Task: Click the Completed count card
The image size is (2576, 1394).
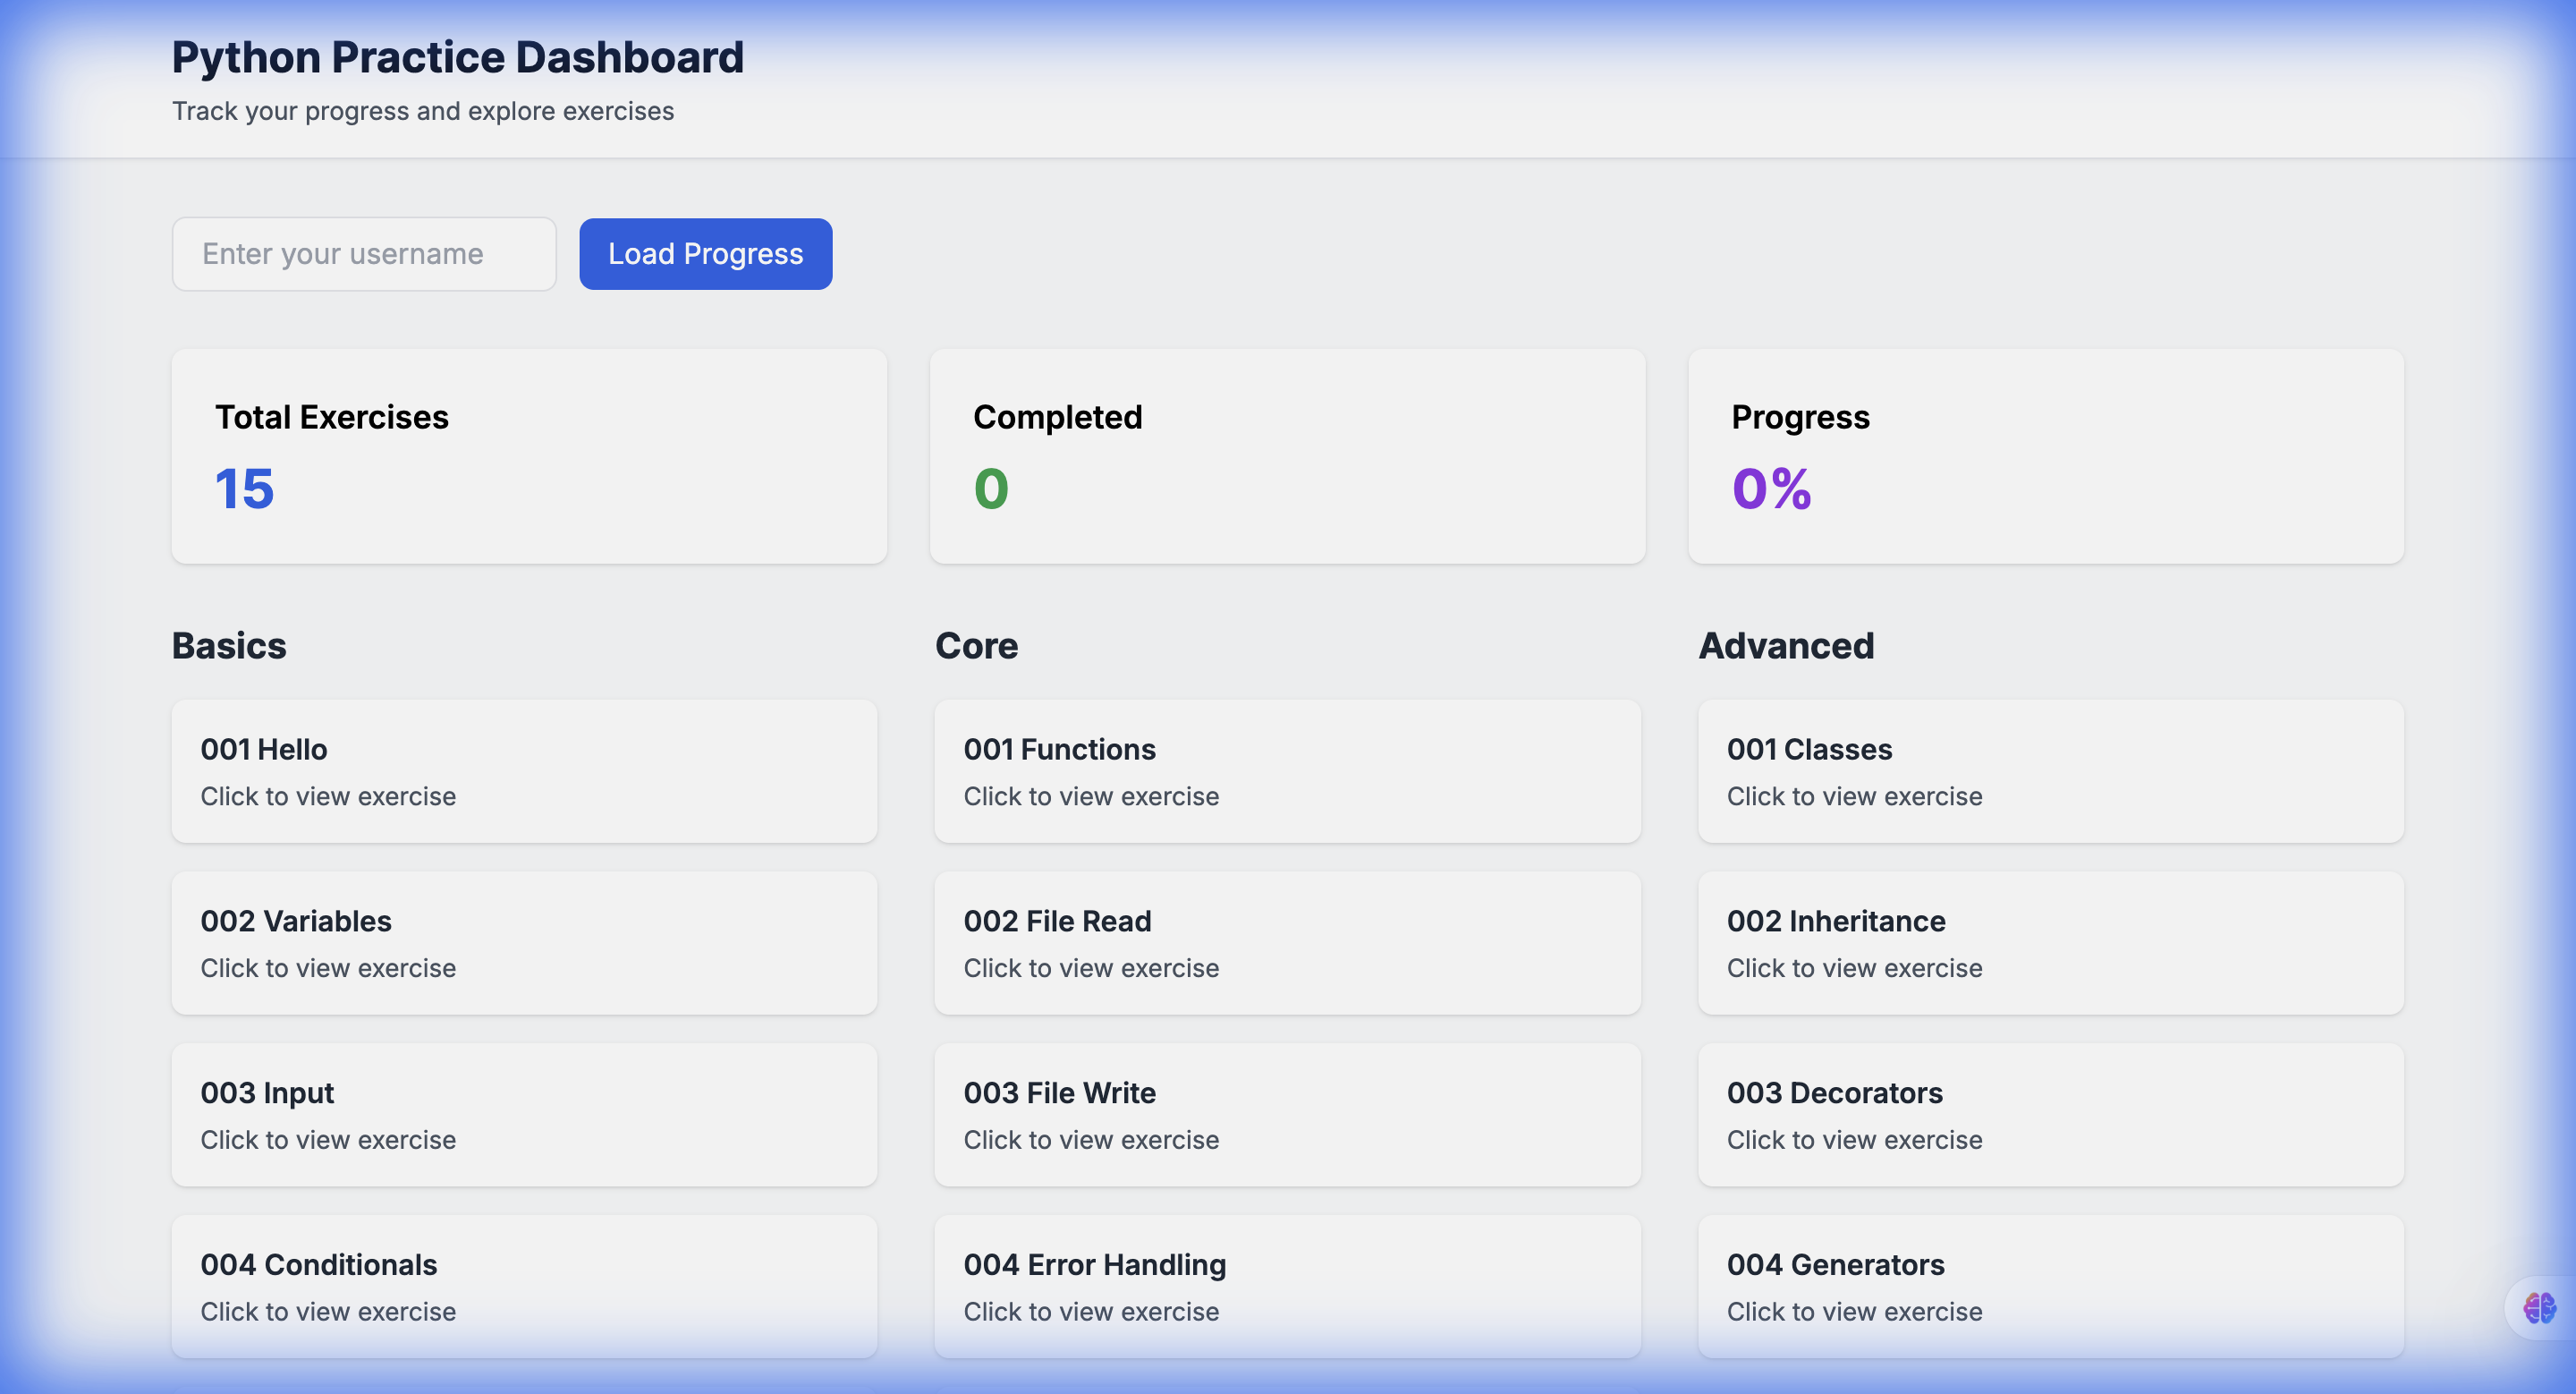Action: (x=1287, y=456)
